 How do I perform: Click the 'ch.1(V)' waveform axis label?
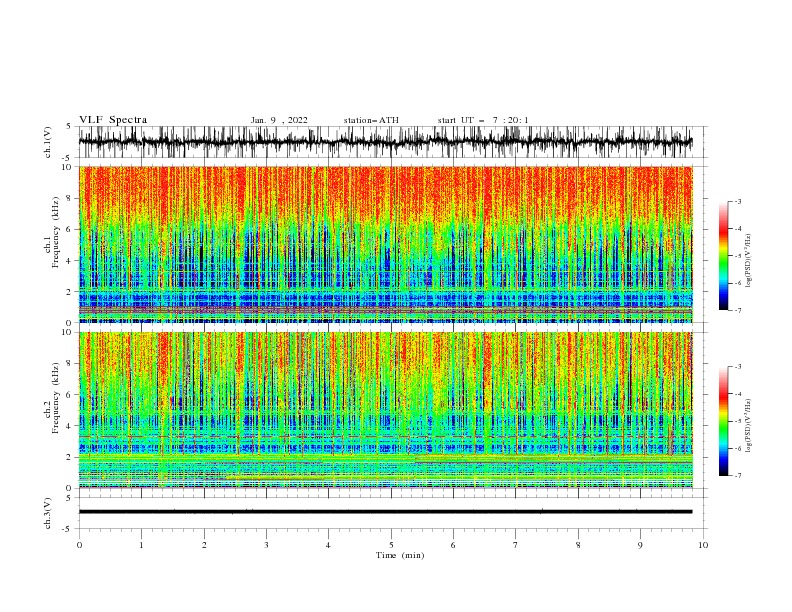pyautogui.click(x=48, y=142)
